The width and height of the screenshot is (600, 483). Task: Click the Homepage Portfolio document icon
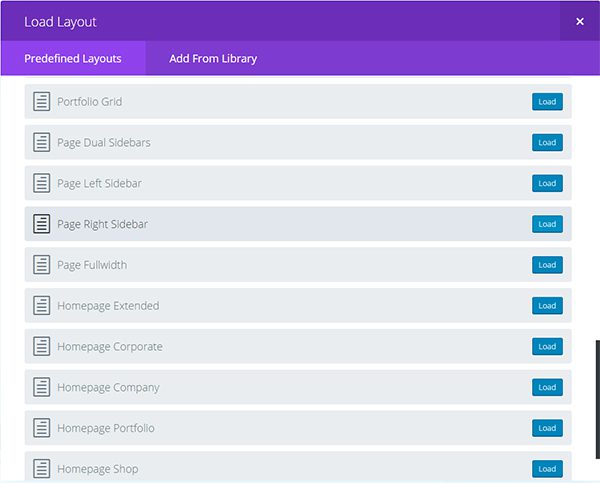point(41,429)
